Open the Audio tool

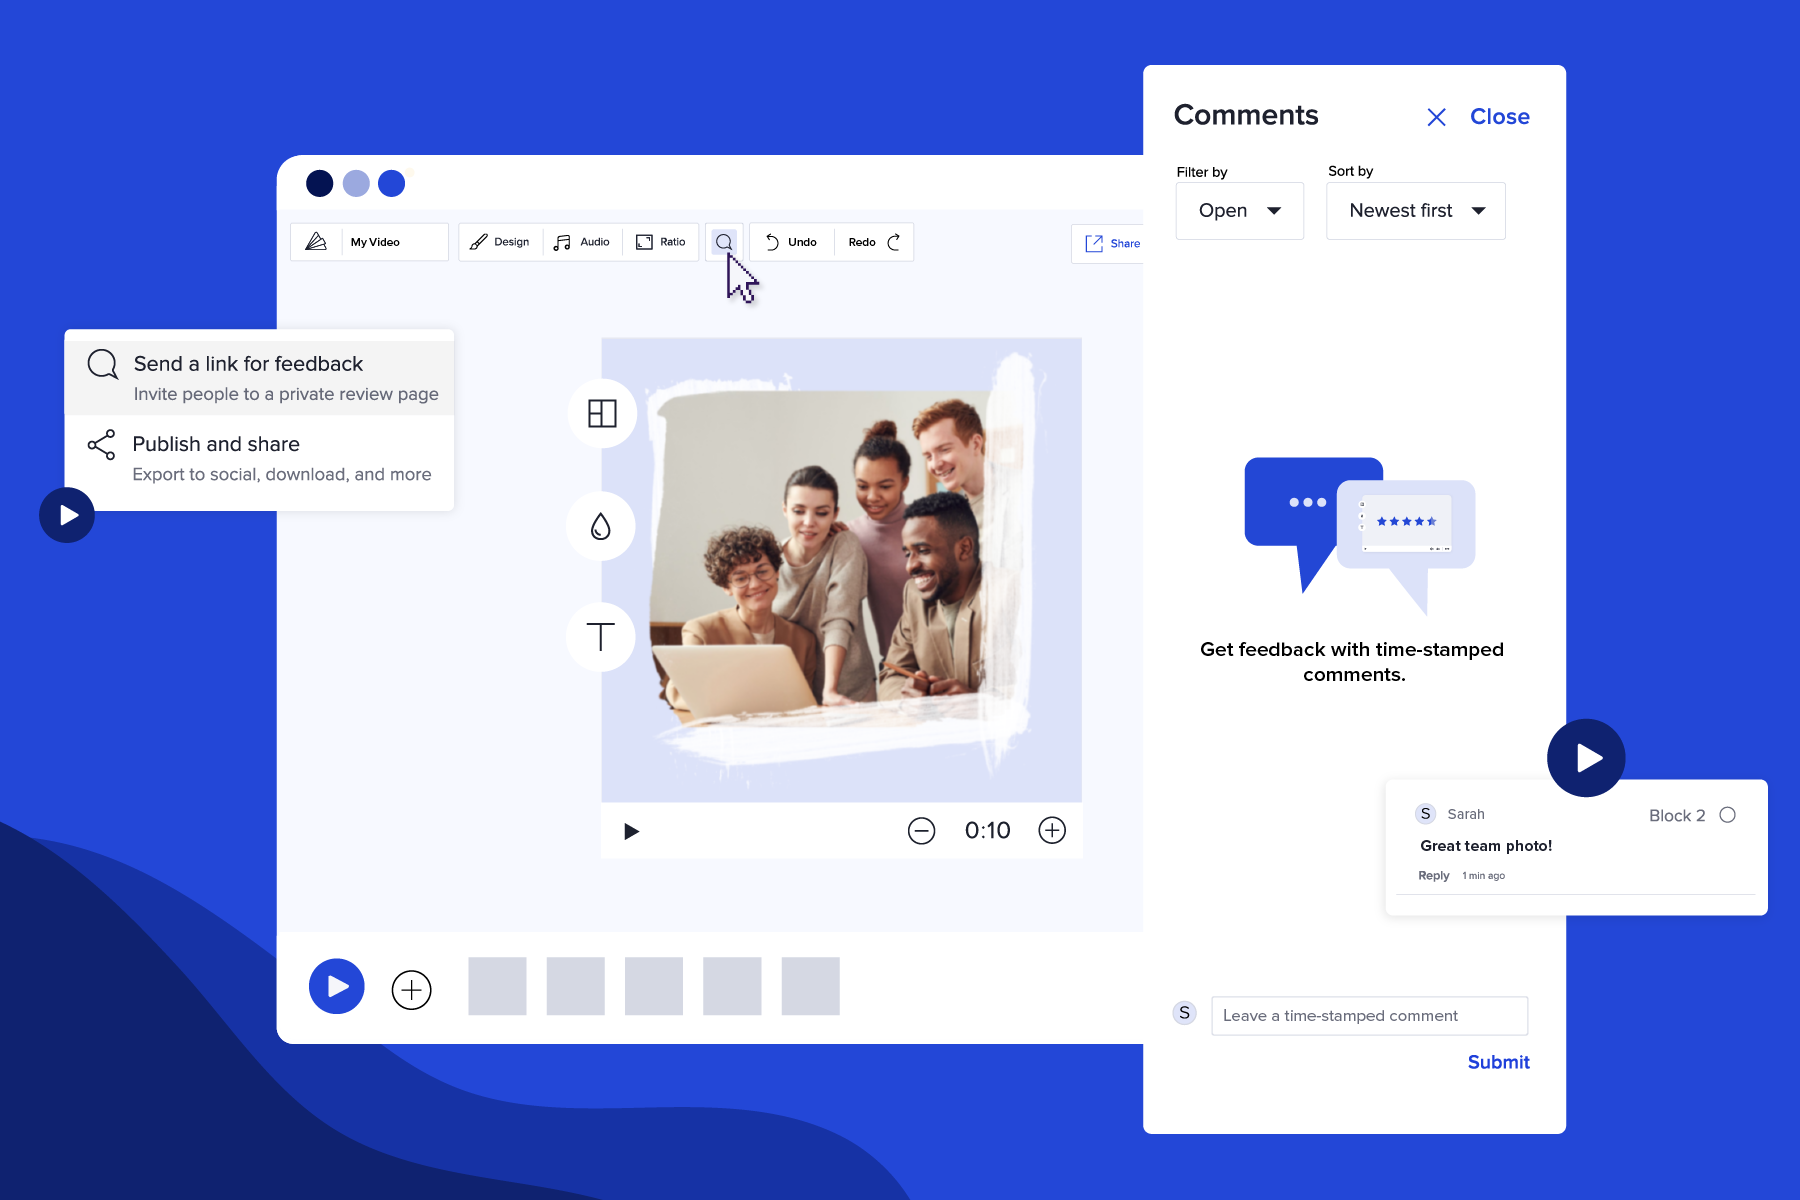click(582, 242)
